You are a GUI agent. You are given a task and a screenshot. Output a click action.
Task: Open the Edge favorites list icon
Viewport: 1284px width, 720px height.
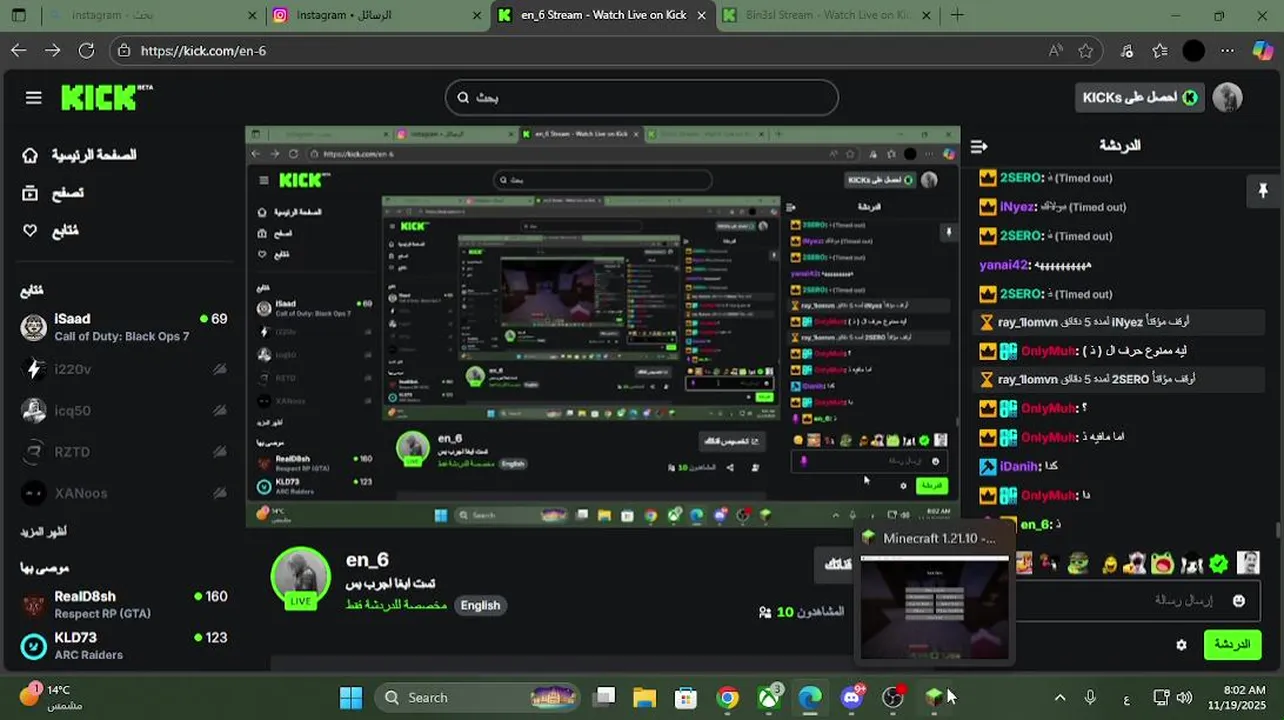tap(1159, 50)
